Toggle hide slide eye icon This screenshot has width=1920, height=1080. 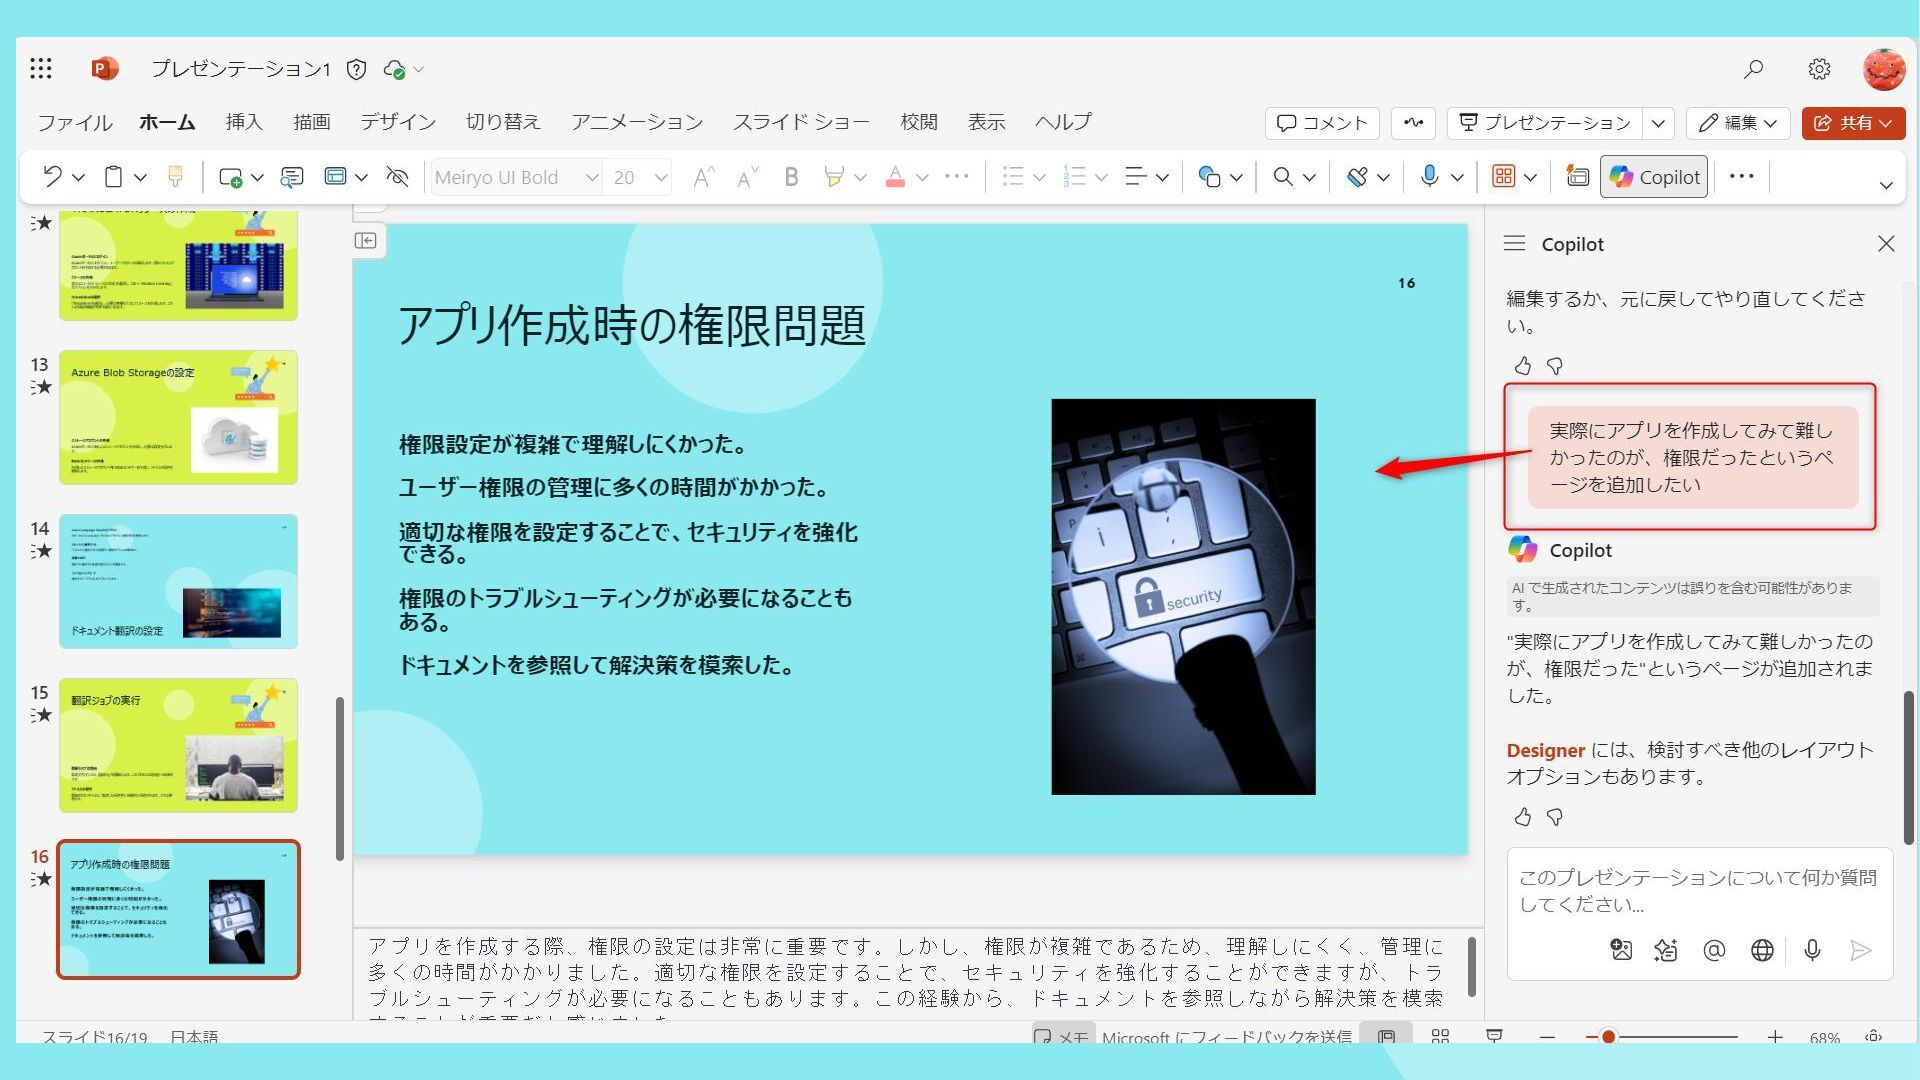pos(397,177)
